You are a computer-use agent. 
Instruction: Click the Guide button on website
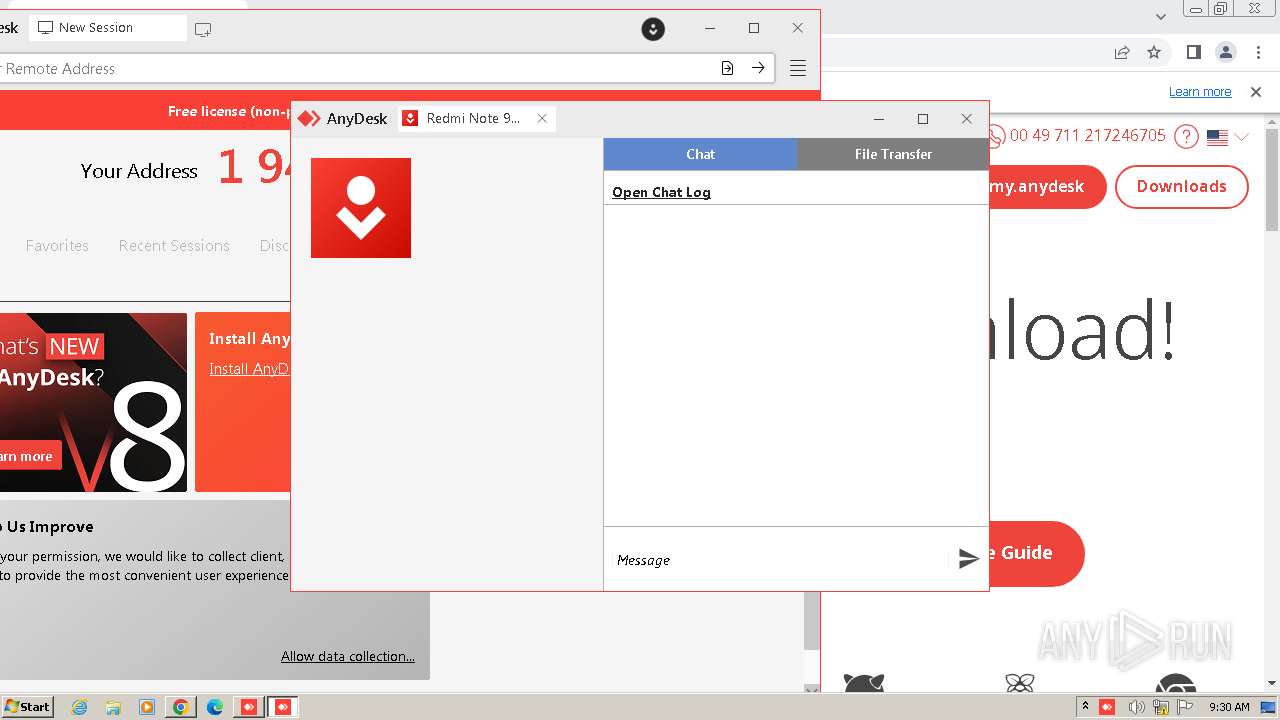[x=1036, y=553]
